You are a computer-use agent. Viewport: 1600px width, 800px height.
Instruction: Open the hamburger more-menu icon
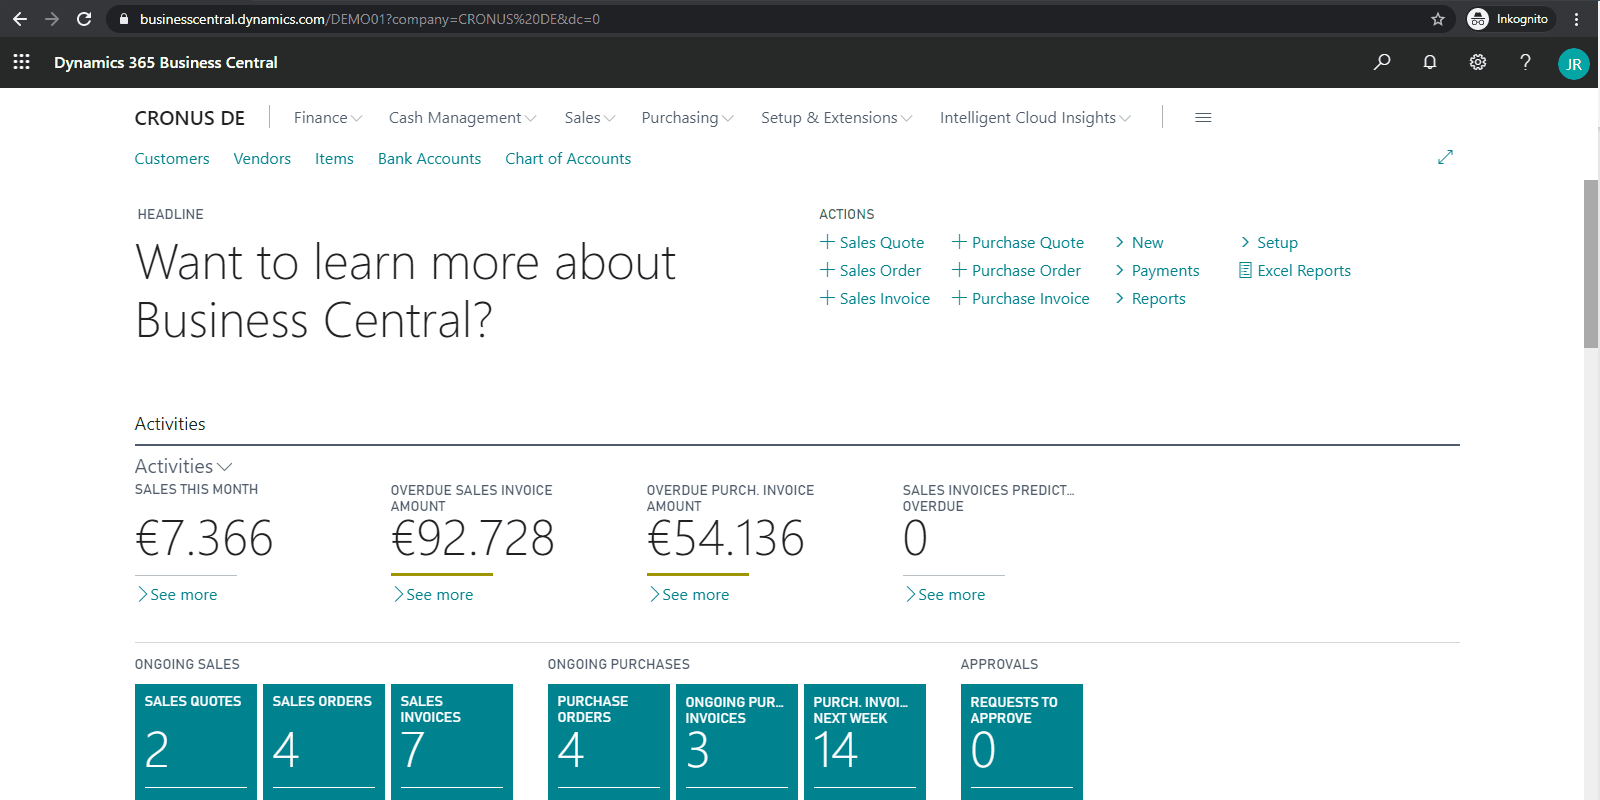tap(1203, 118)
